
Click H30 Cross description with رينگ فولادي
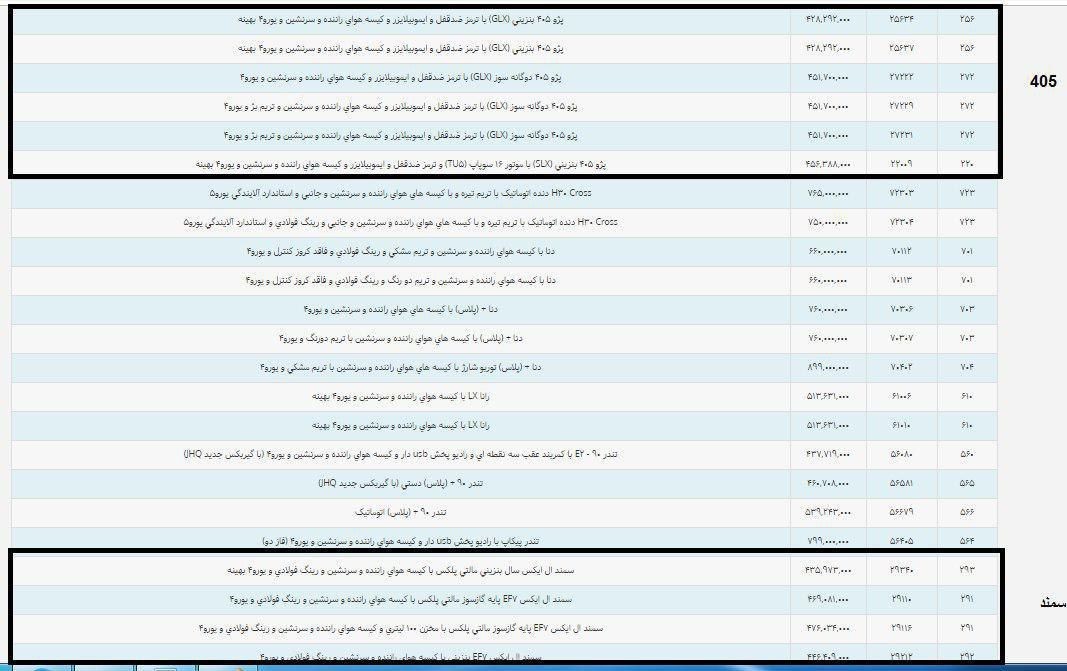tap(401, 222)
